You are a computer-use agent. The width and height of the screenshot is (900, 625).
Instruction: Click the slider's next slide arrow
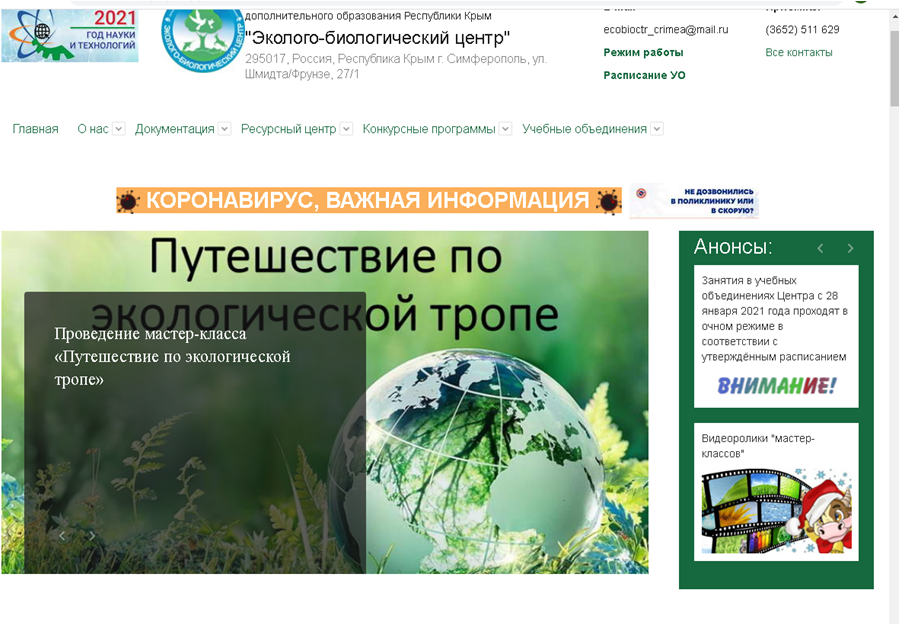[x=92, y=536]
